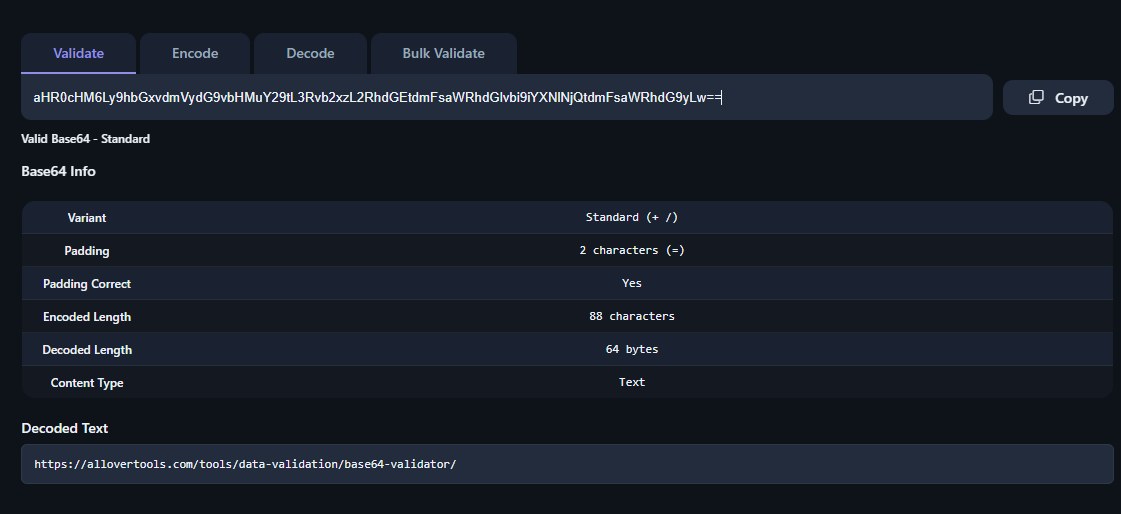Click the 'Base64 Info' heading
The image size is (1121, 514).
(x=59, y=172)
